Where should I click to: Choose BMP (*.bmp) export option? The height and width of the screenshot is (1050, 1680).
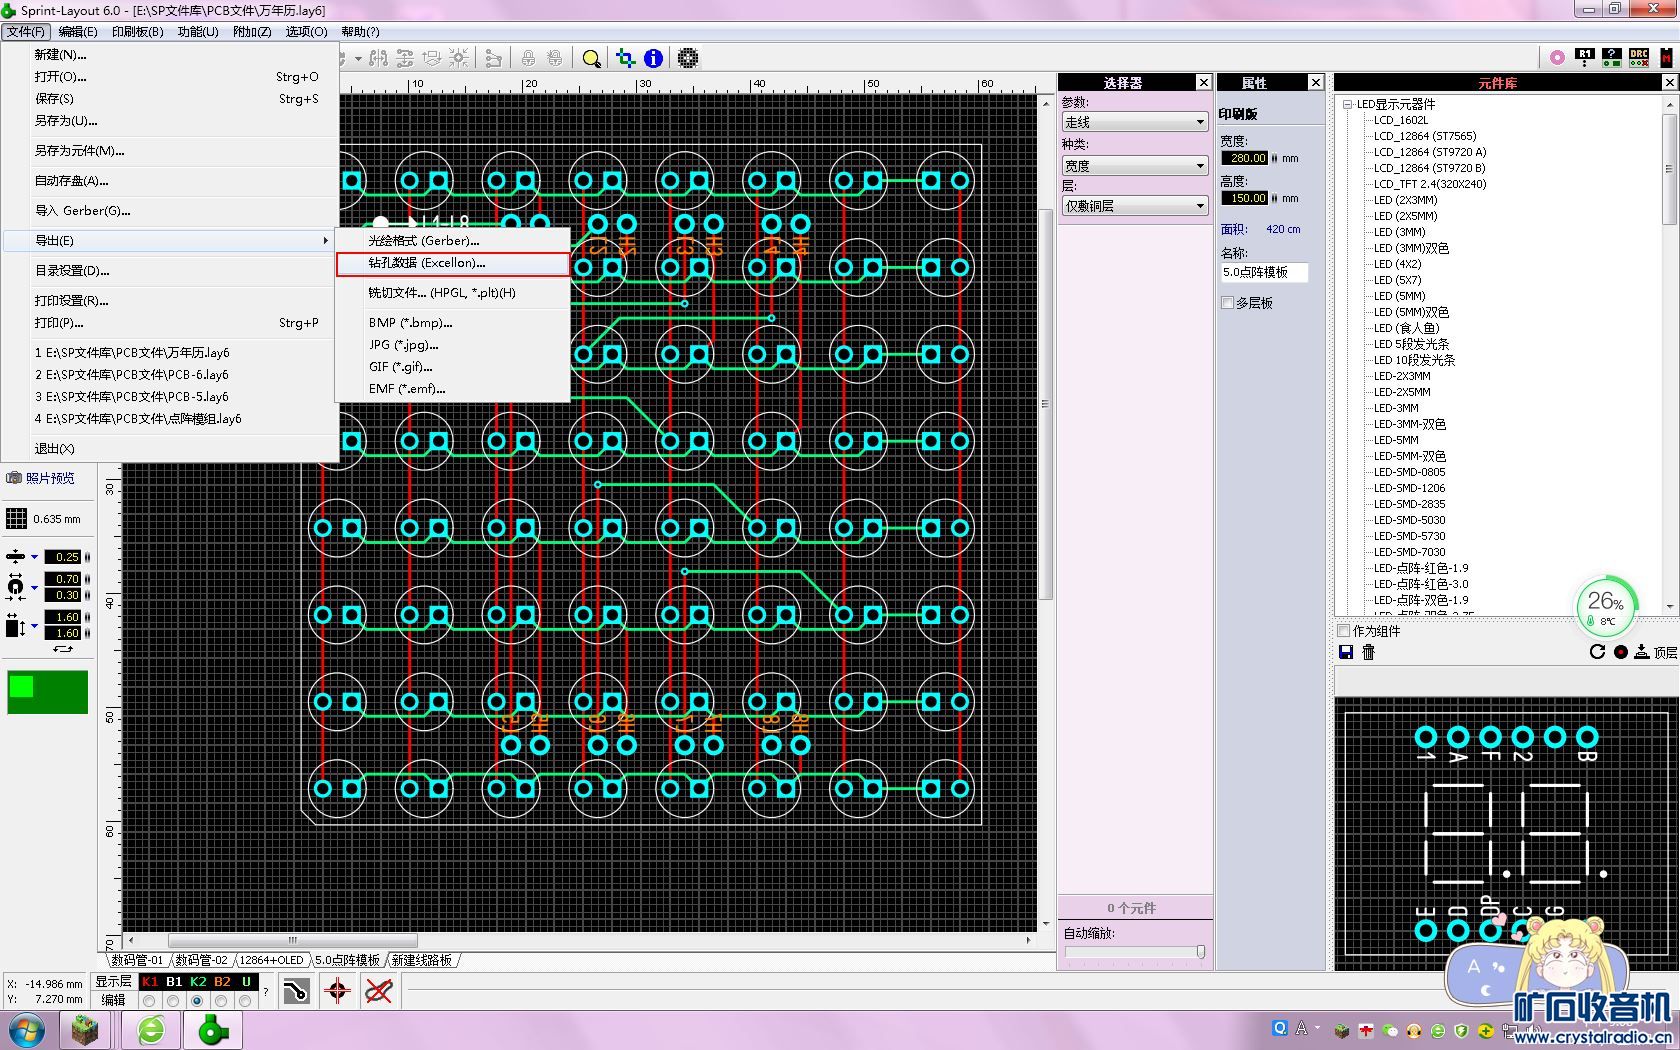click(452, 323)
